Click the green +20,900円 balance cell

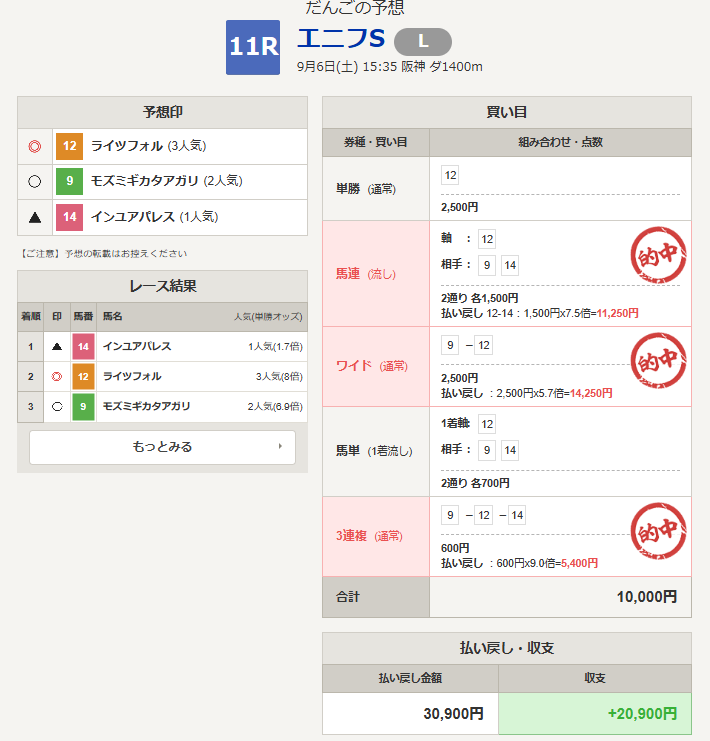[x=594, y=714]
